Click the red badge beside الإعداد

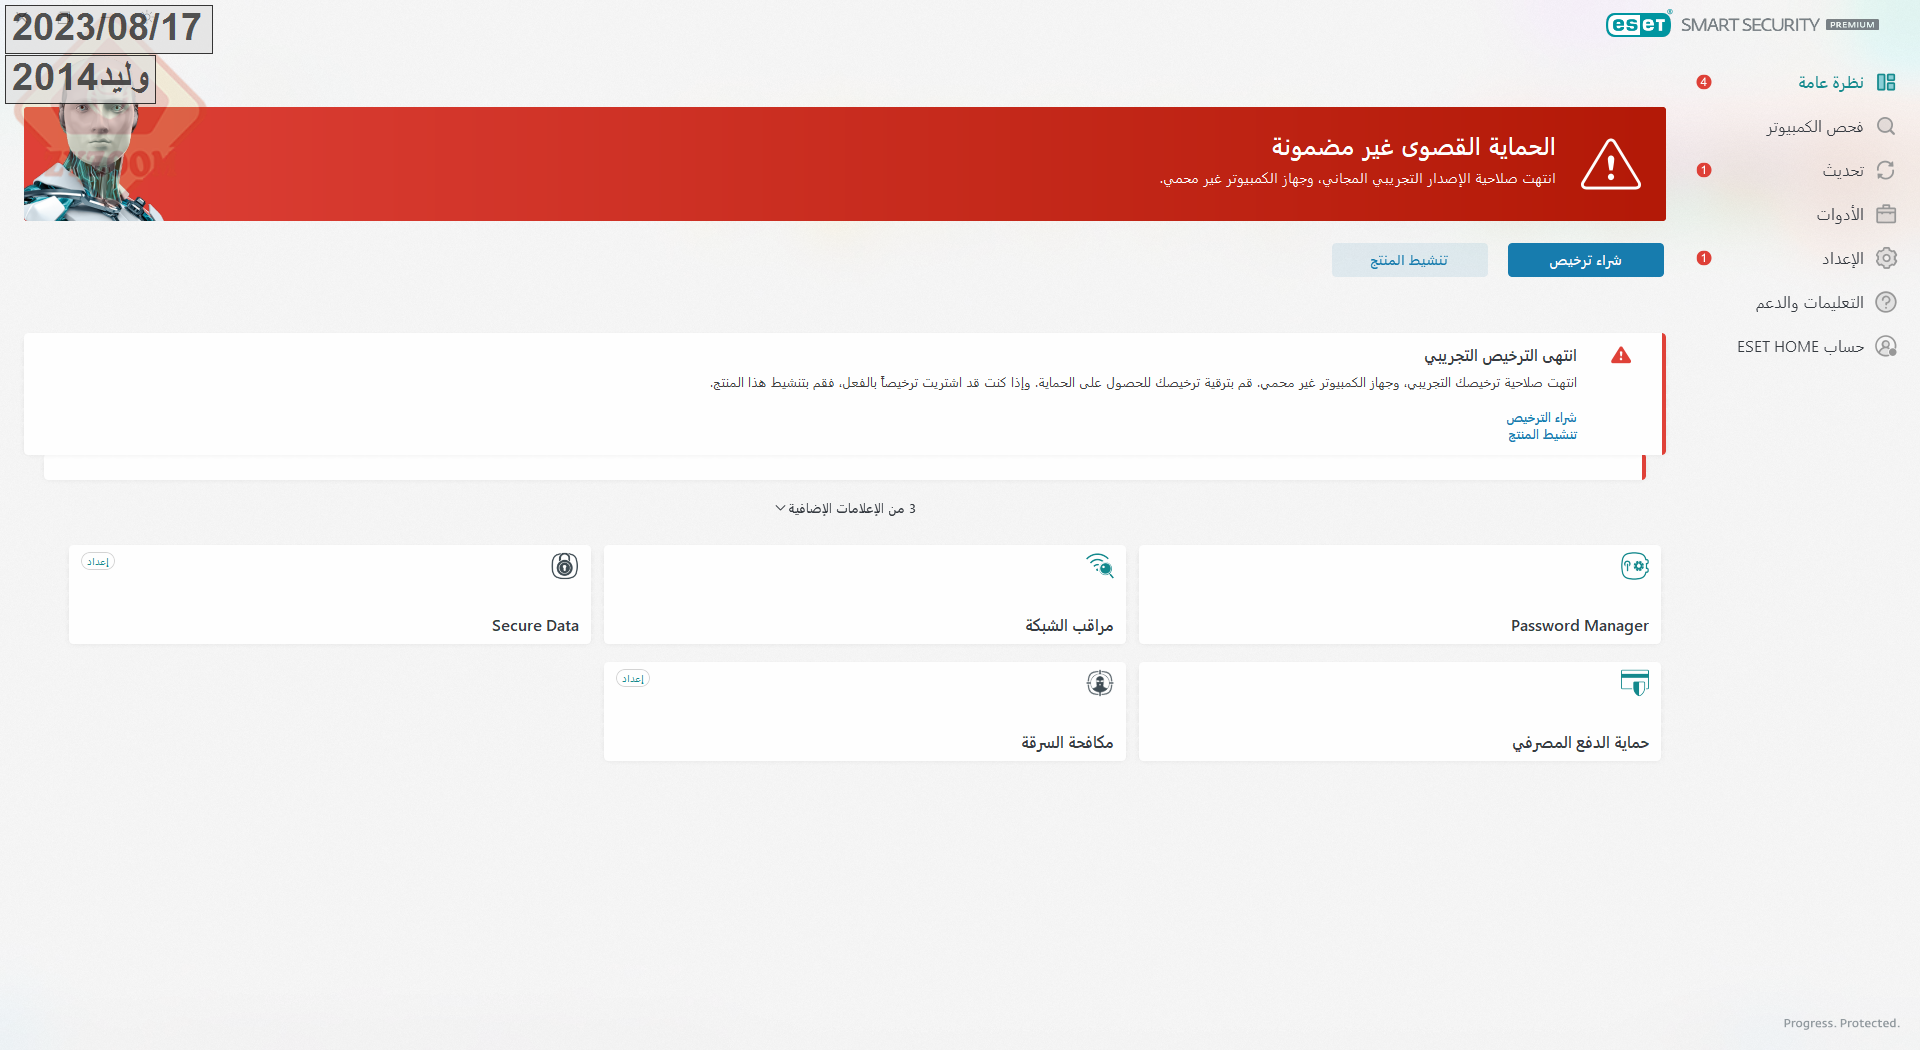tap(1704, 258)
